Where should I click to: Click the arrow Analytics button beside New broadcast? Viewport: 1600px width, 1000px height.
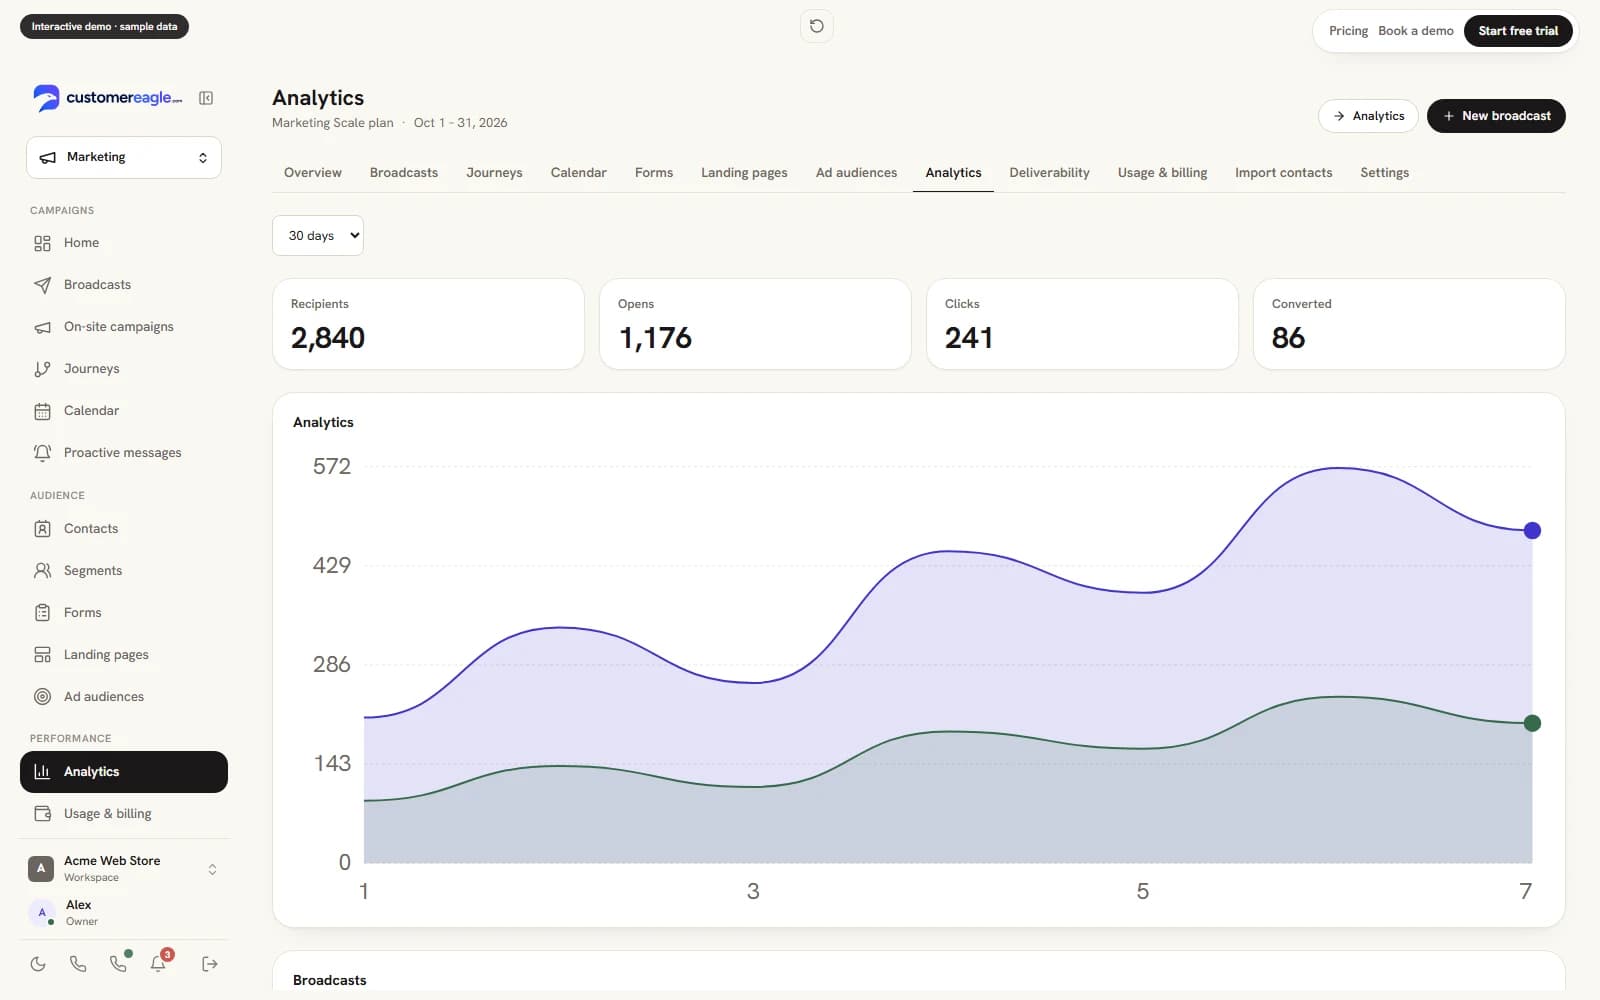(1368, 116)
